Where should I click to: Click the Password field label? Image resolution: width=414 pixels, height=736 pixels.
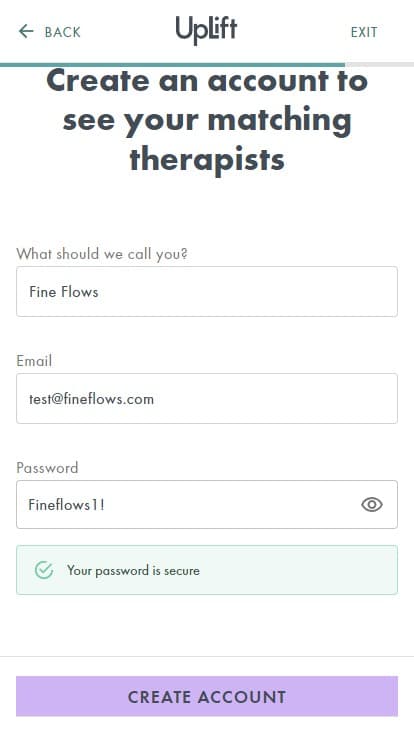[x=47, y=468]
